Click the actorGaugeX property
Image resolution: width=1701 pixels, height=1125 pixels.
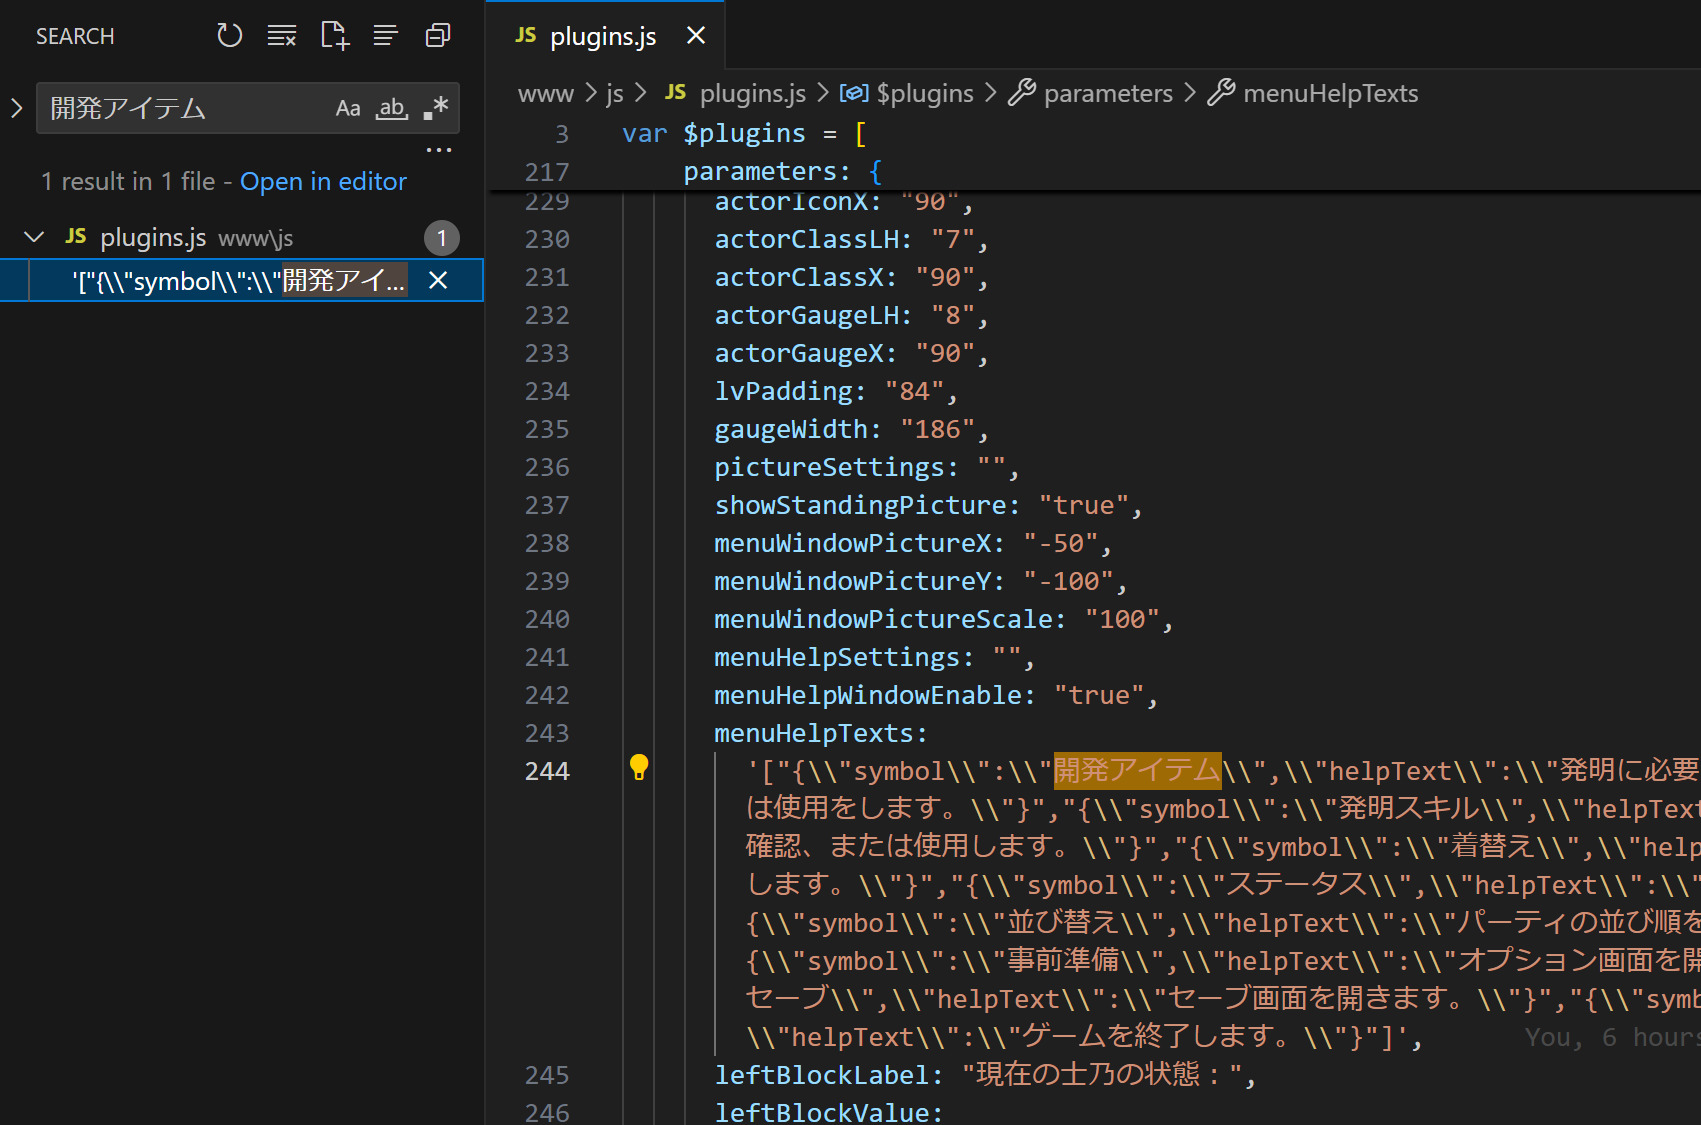[x=798, y=353]
